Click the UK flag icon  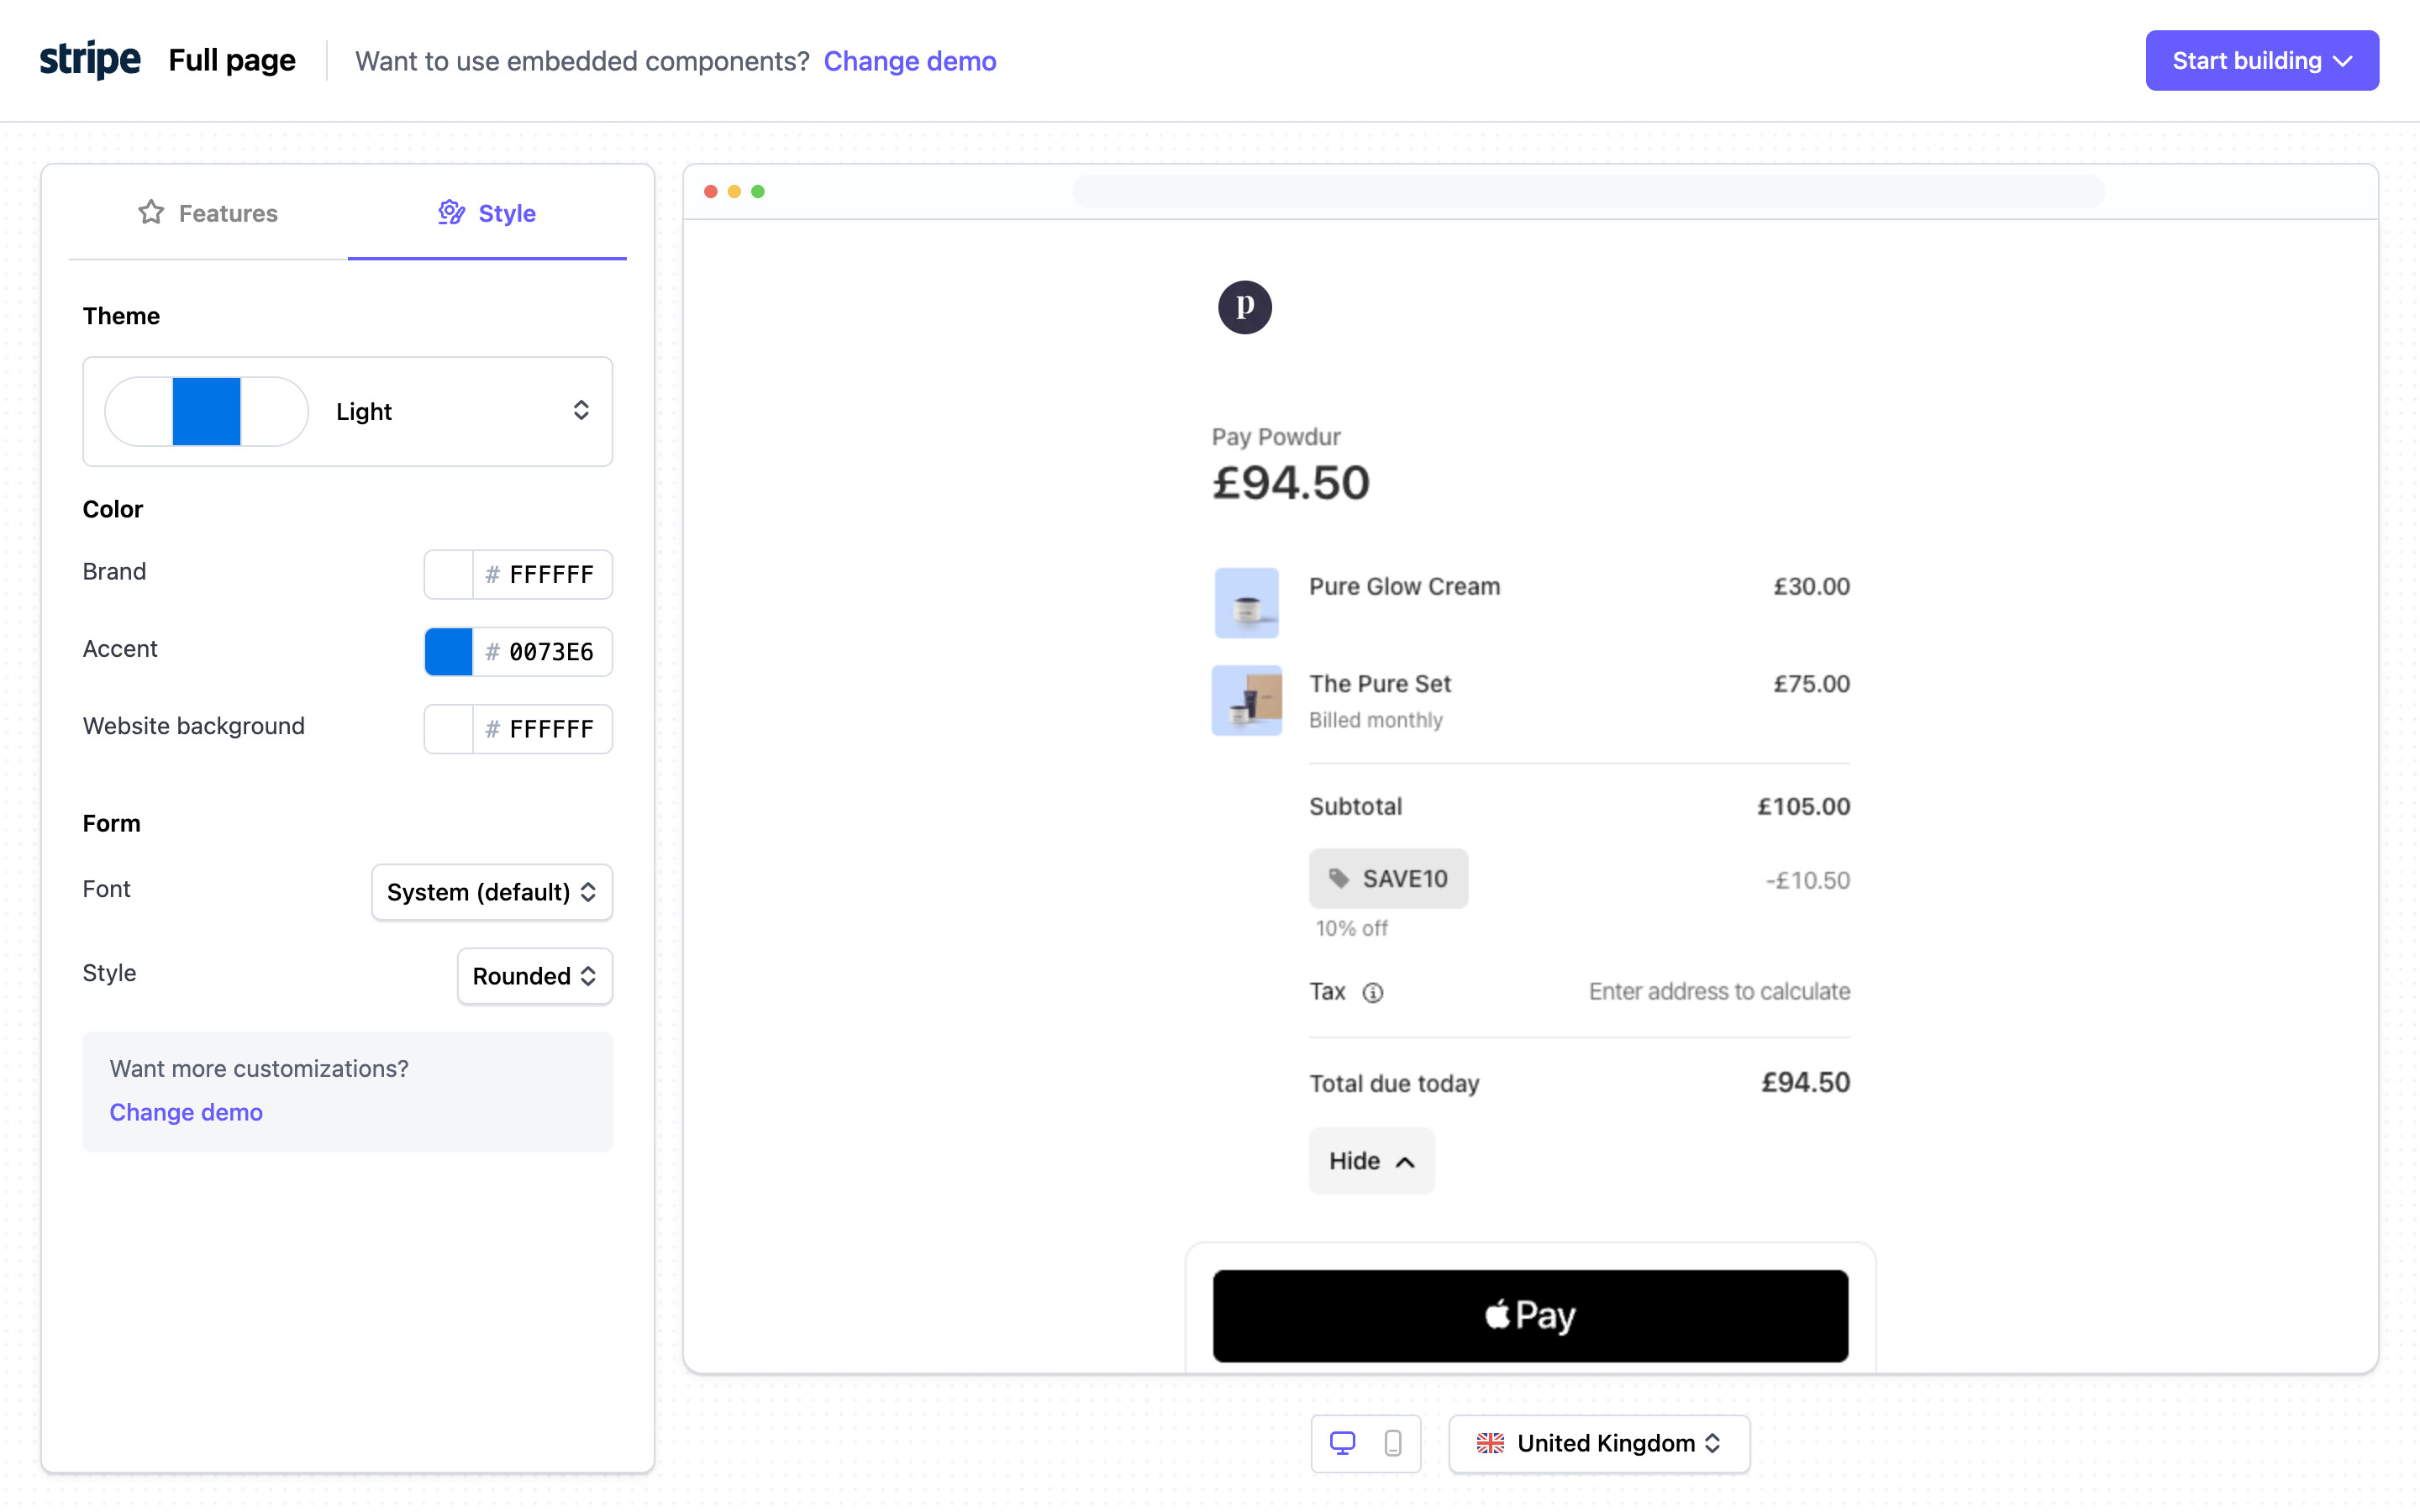click(x=1490, y=1443)
